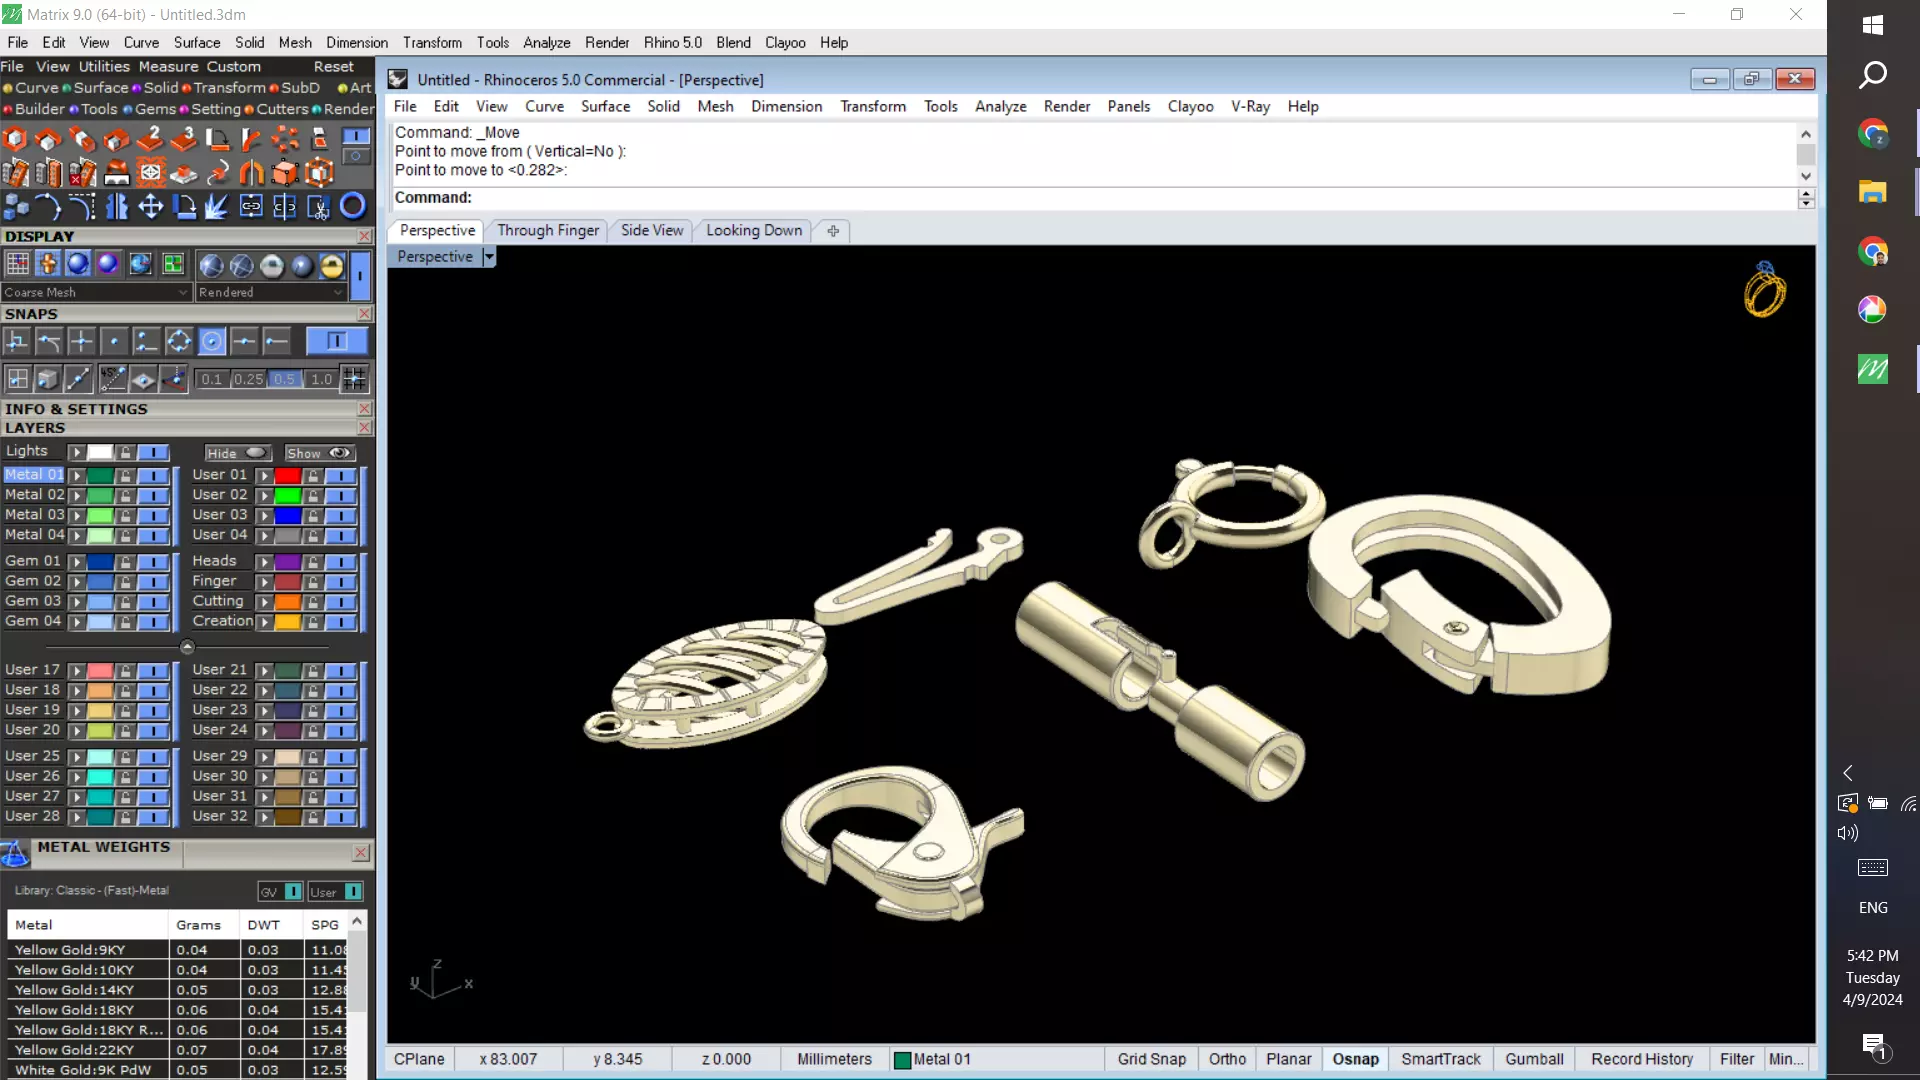This screenshot has height=1080, width=1920.
Task: Click the Show layers button
Action: (319, 453)
